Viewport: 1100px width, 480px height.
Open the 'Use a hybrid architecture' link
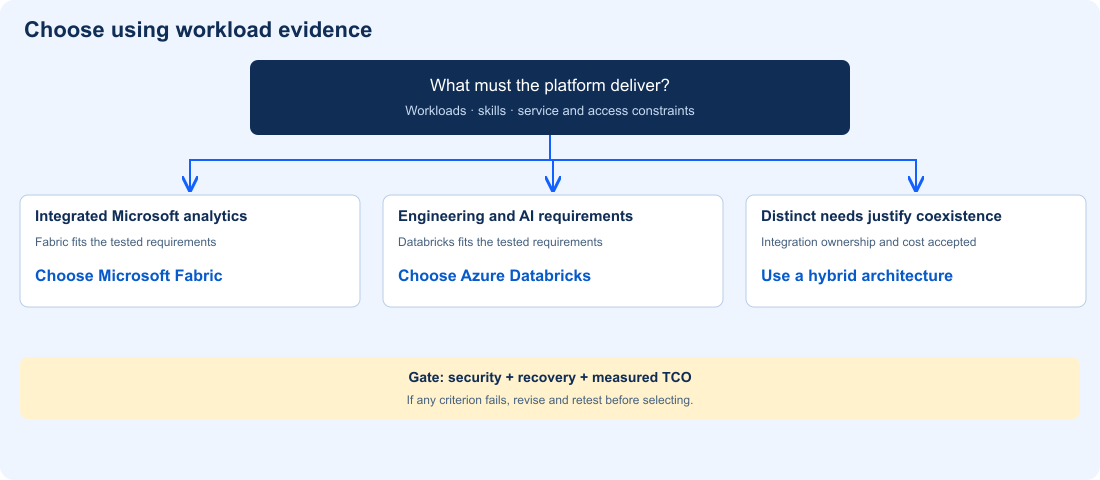pyautogui.click(x=857, y=276)
